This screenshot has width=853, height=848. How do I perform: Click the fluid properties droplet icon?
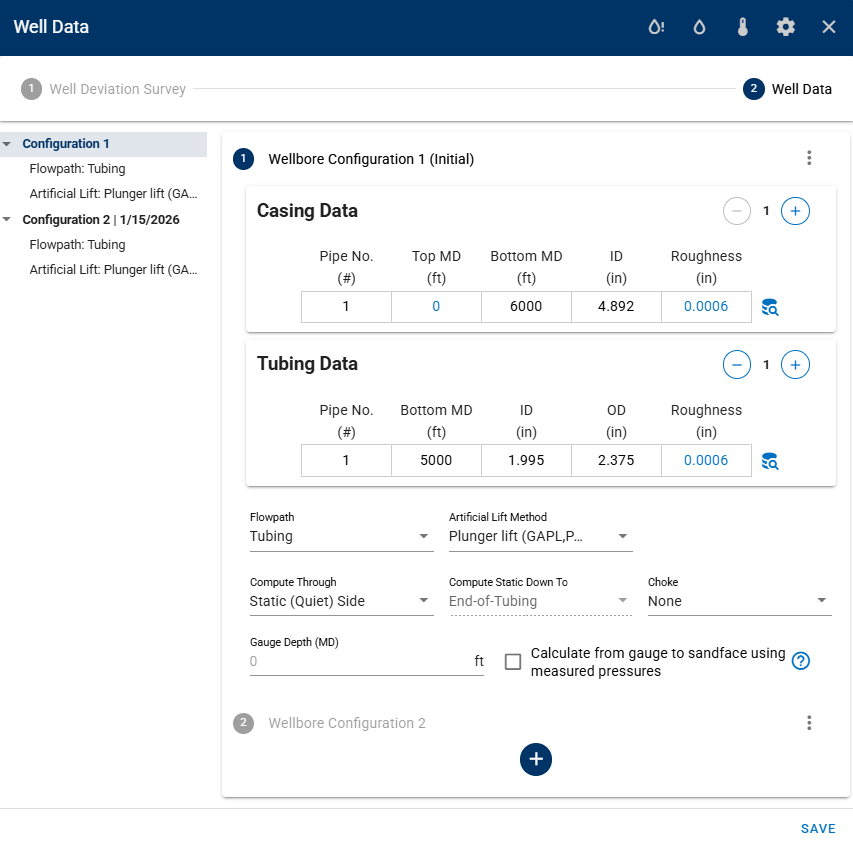(x=699, y=27)
